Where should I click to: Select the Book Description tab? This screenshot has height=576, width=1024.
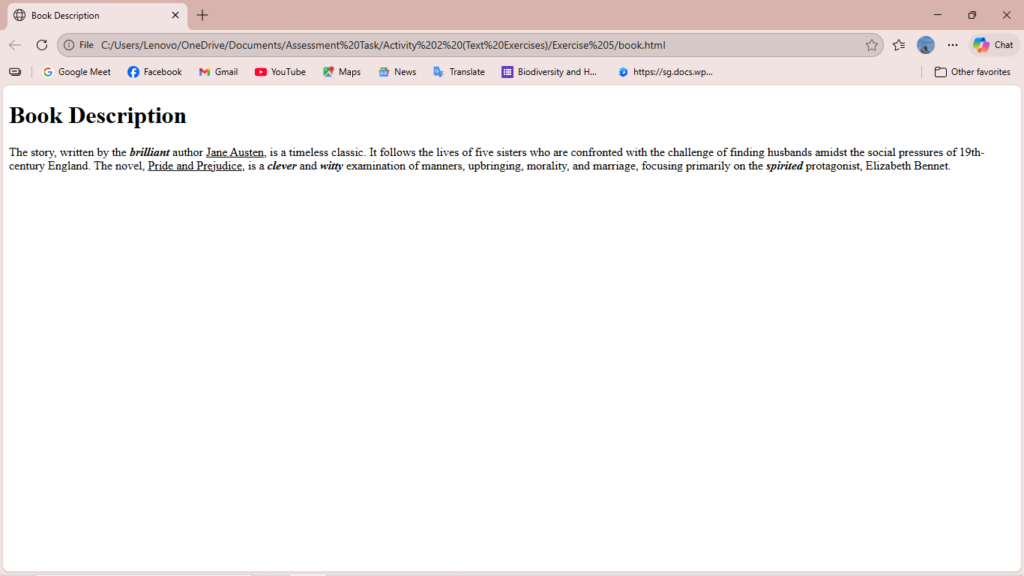[90, 15]
